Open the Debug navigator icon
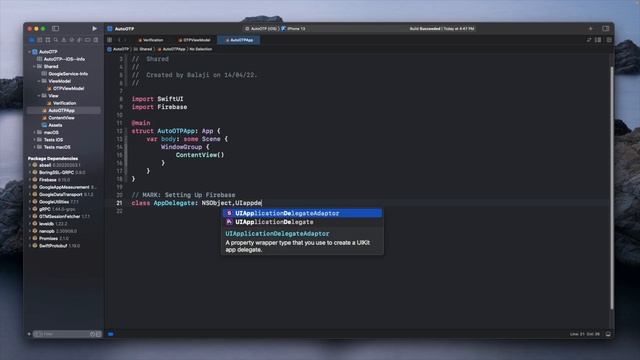 coord(80,40)
